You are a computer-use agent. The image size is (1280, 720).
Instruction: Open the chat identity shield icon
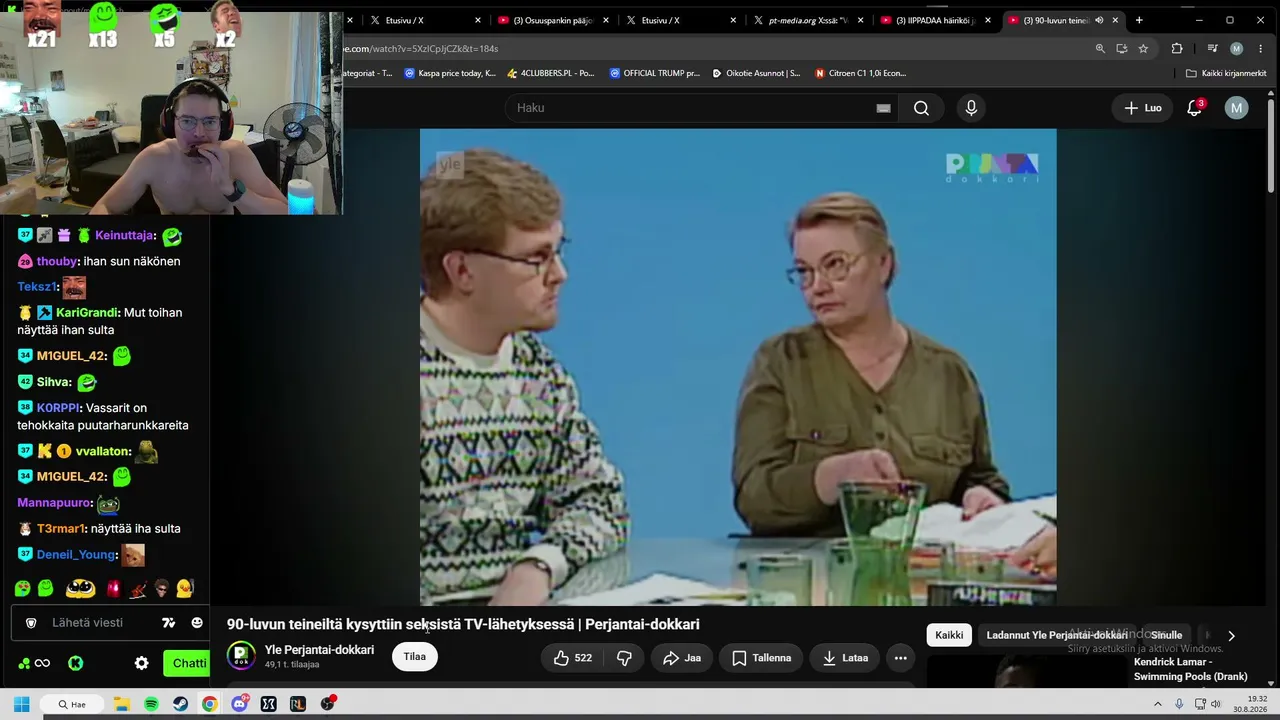pos(31,623)
